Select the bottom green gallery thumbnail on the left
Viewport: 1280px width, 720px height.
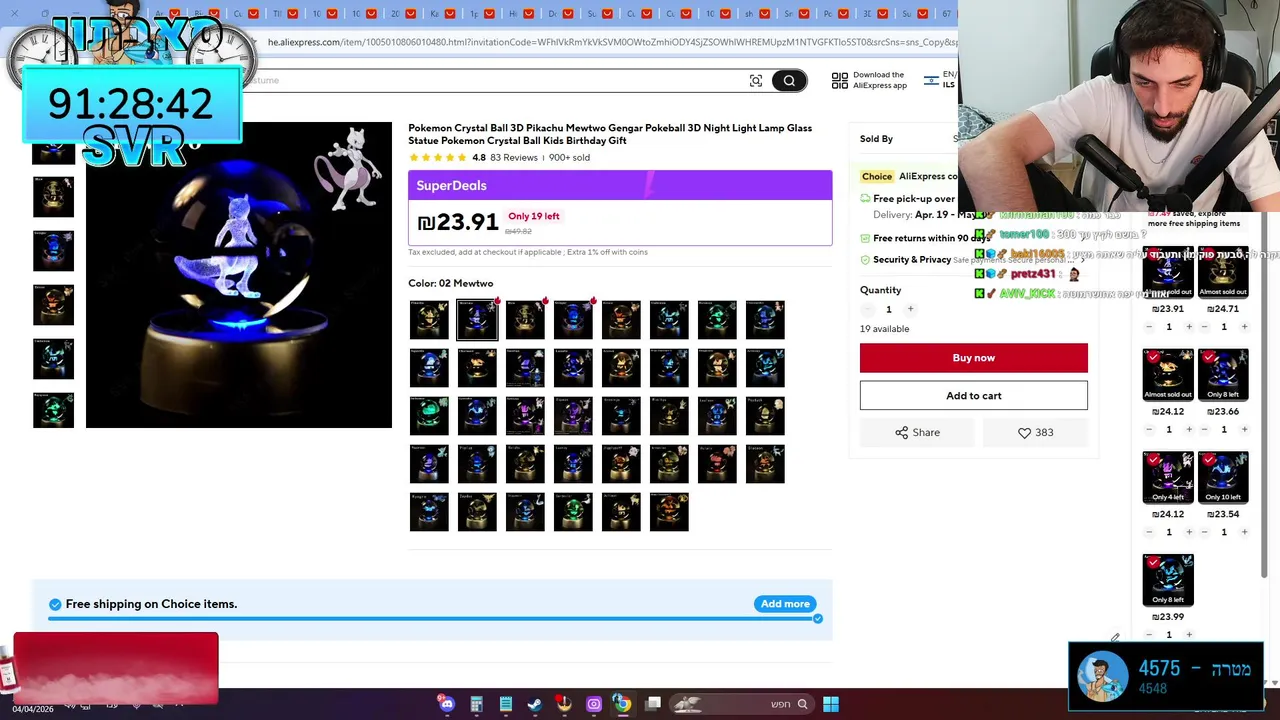(53, 410)
